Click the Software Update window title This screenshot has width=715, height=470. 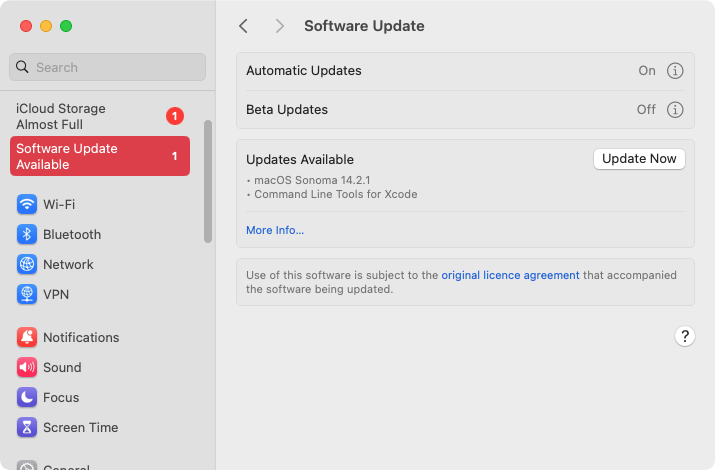[x=364, y=26]
